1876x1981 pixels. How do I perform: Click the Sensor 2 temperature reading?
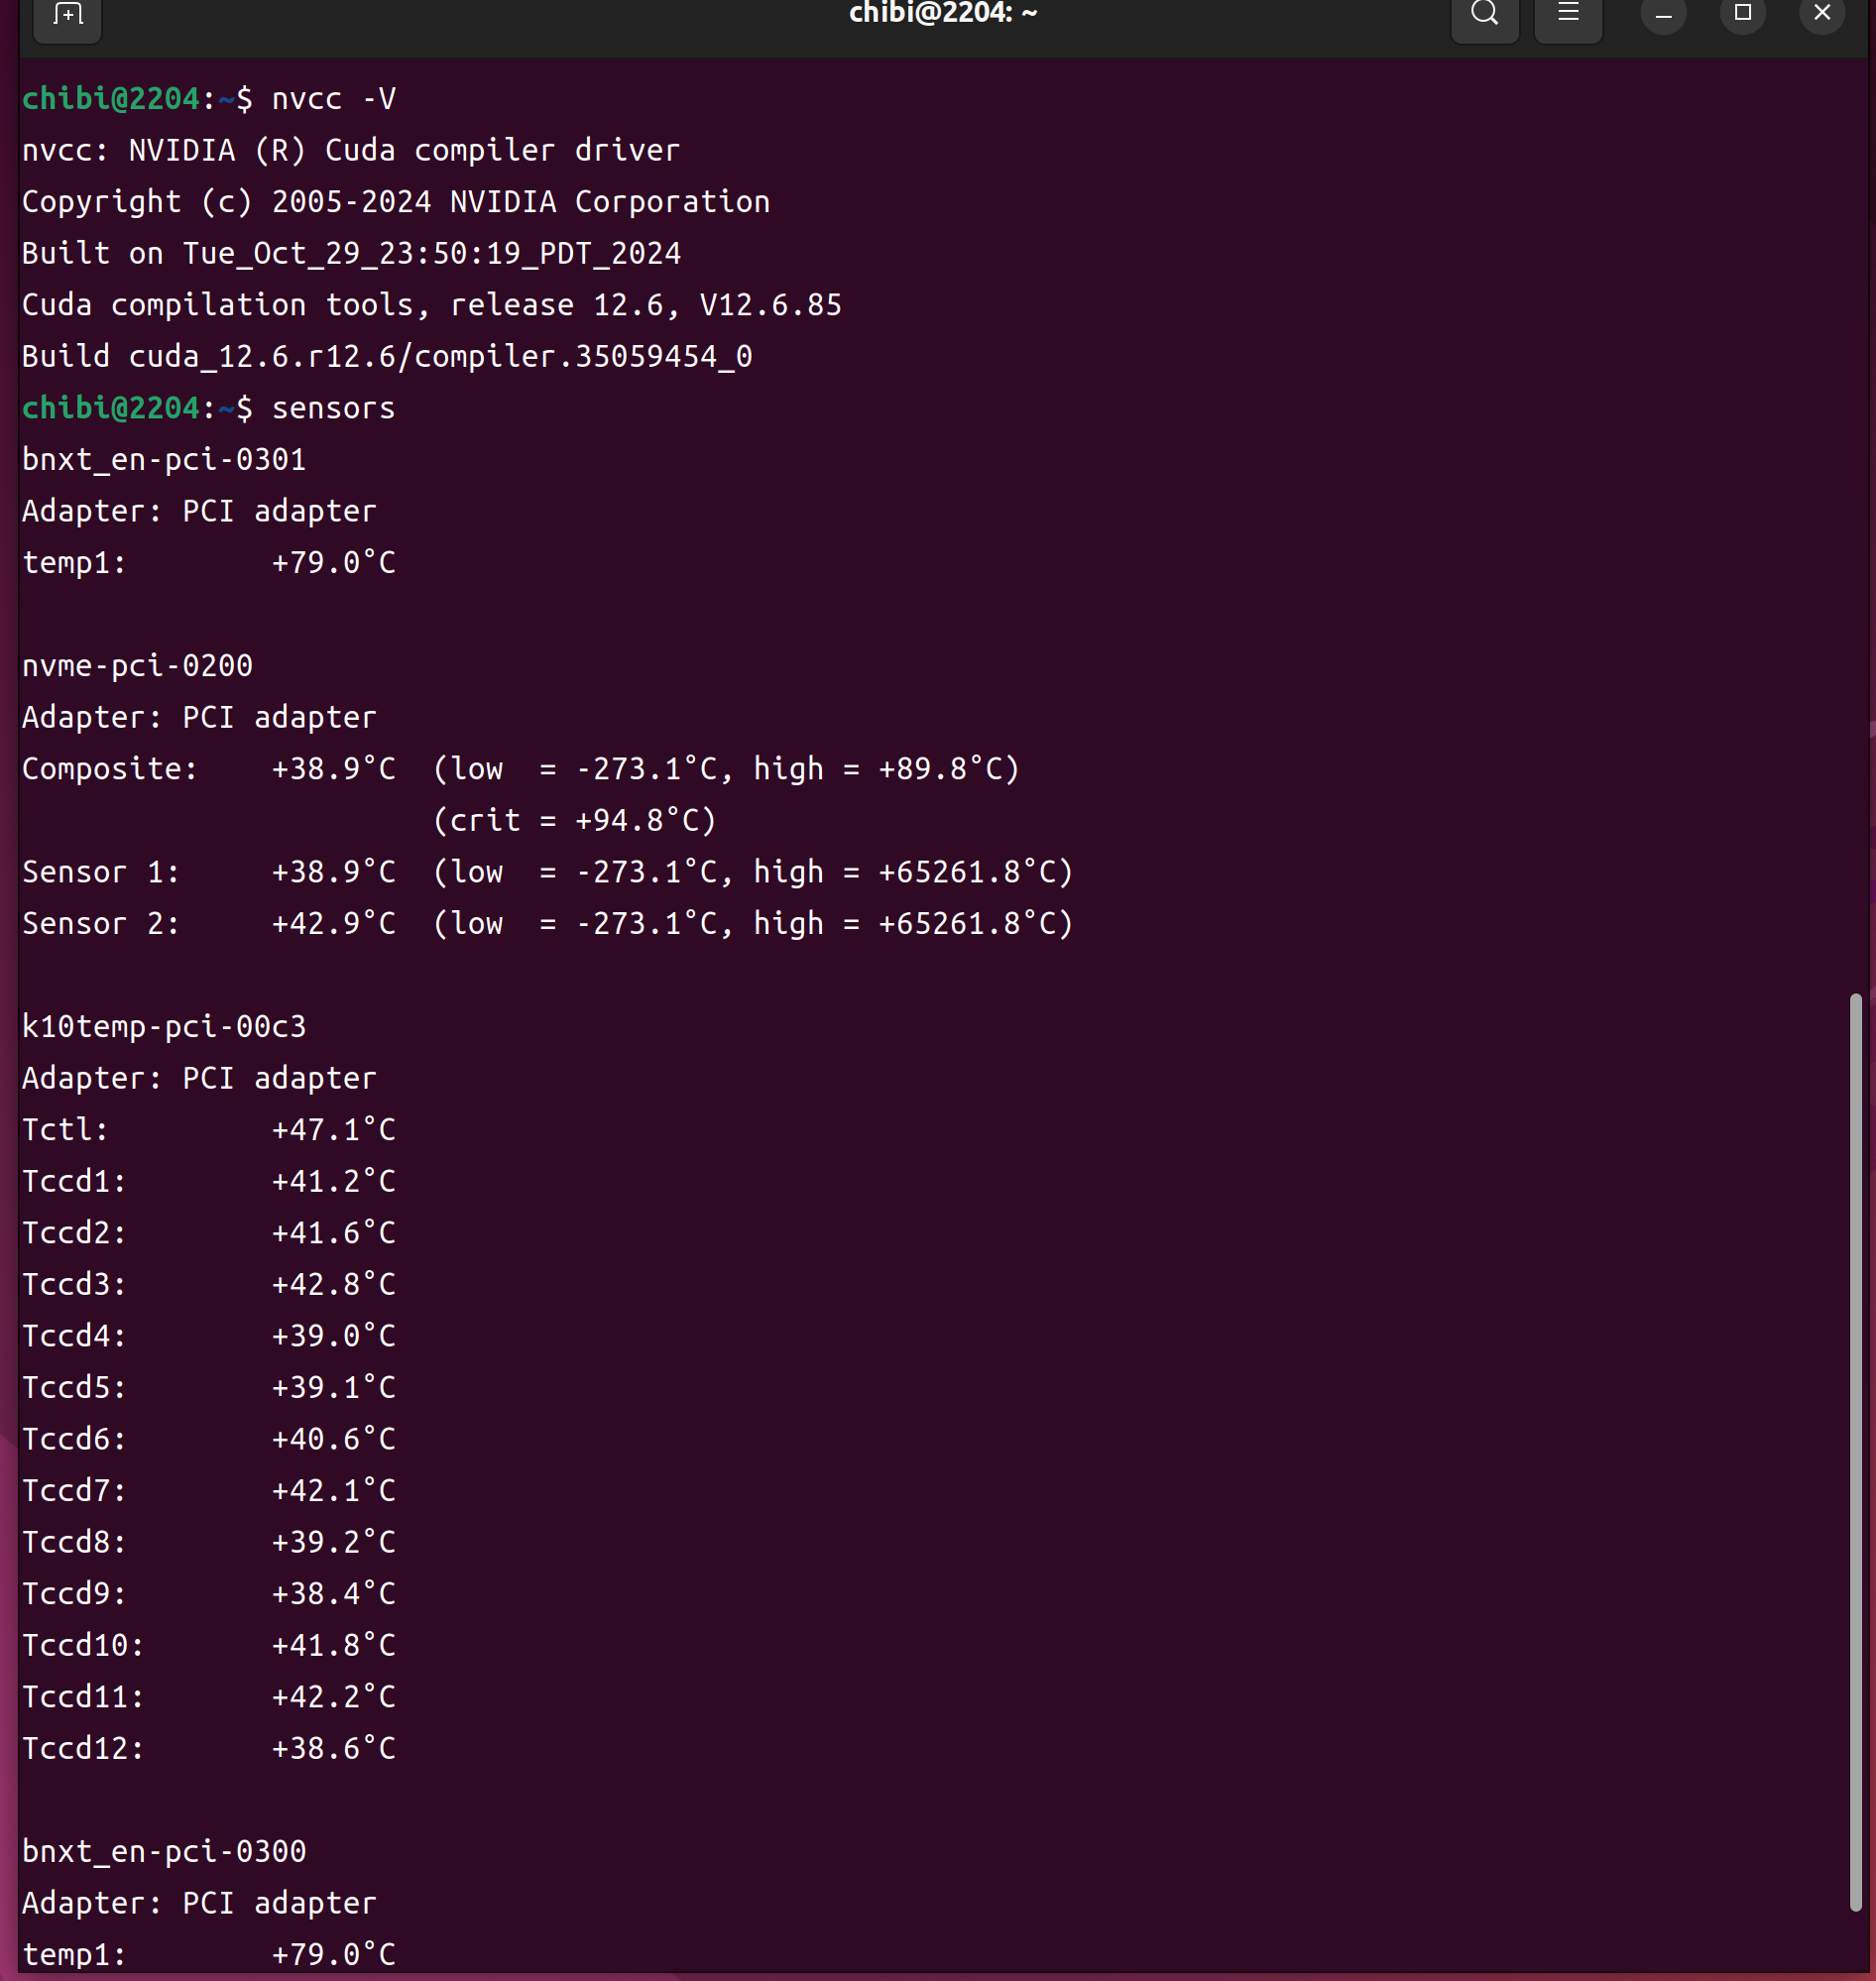[x=334, y=924]
